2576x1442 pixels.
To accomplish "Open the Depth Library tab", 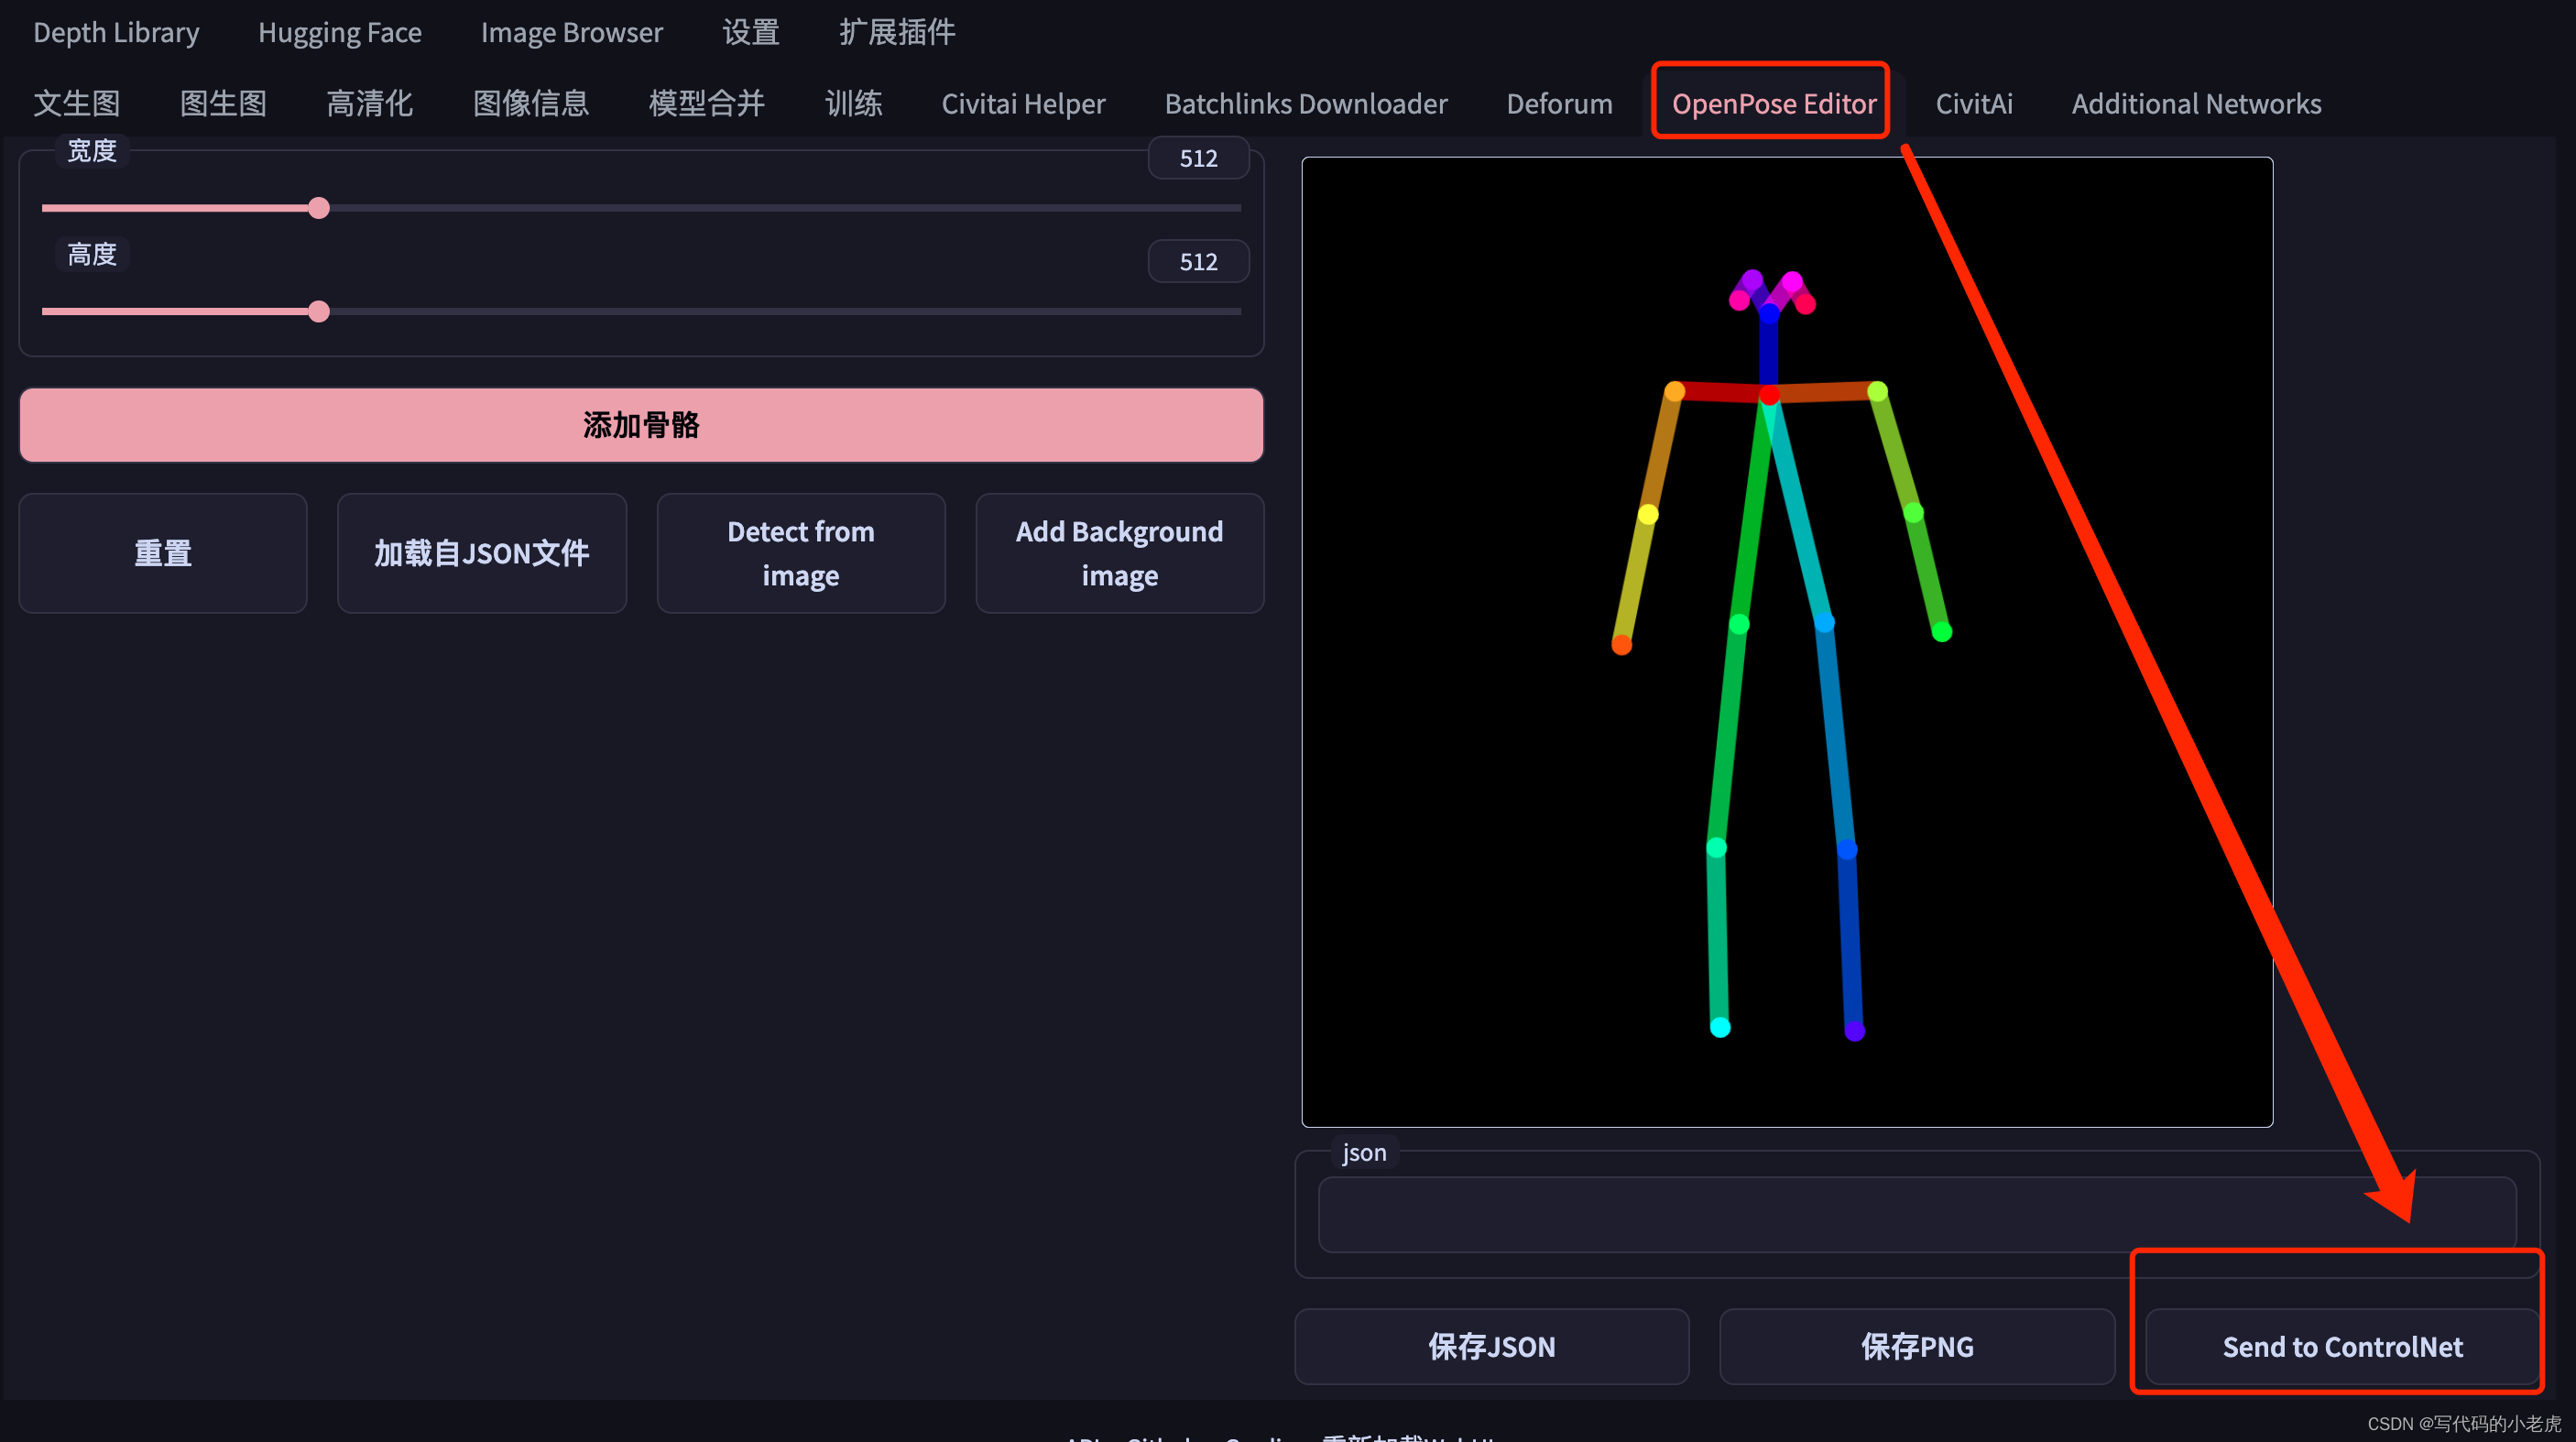I will tap(116, 32).
